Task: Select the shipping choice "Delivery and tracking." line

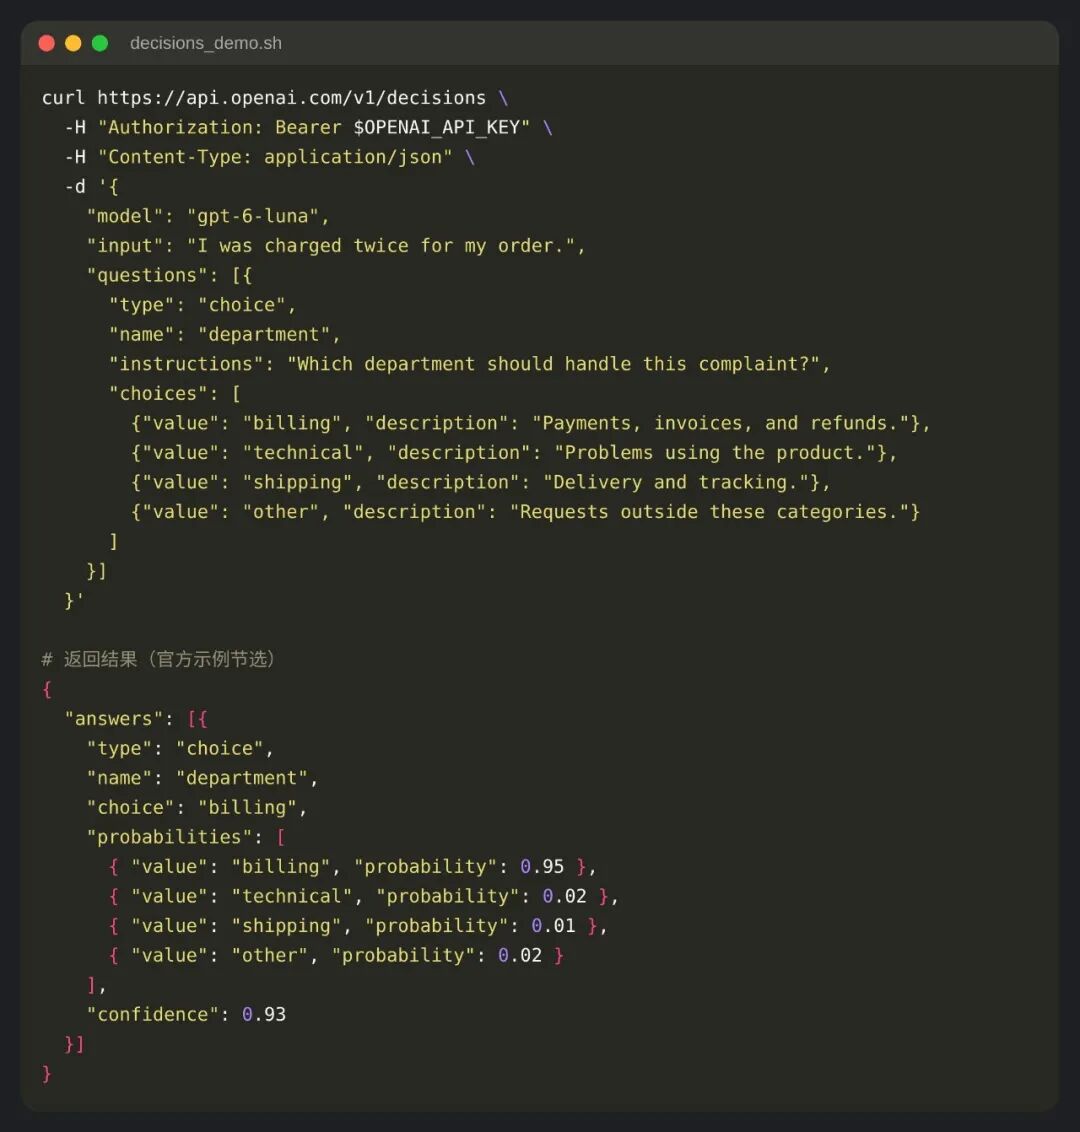Action: pos(481,482)
